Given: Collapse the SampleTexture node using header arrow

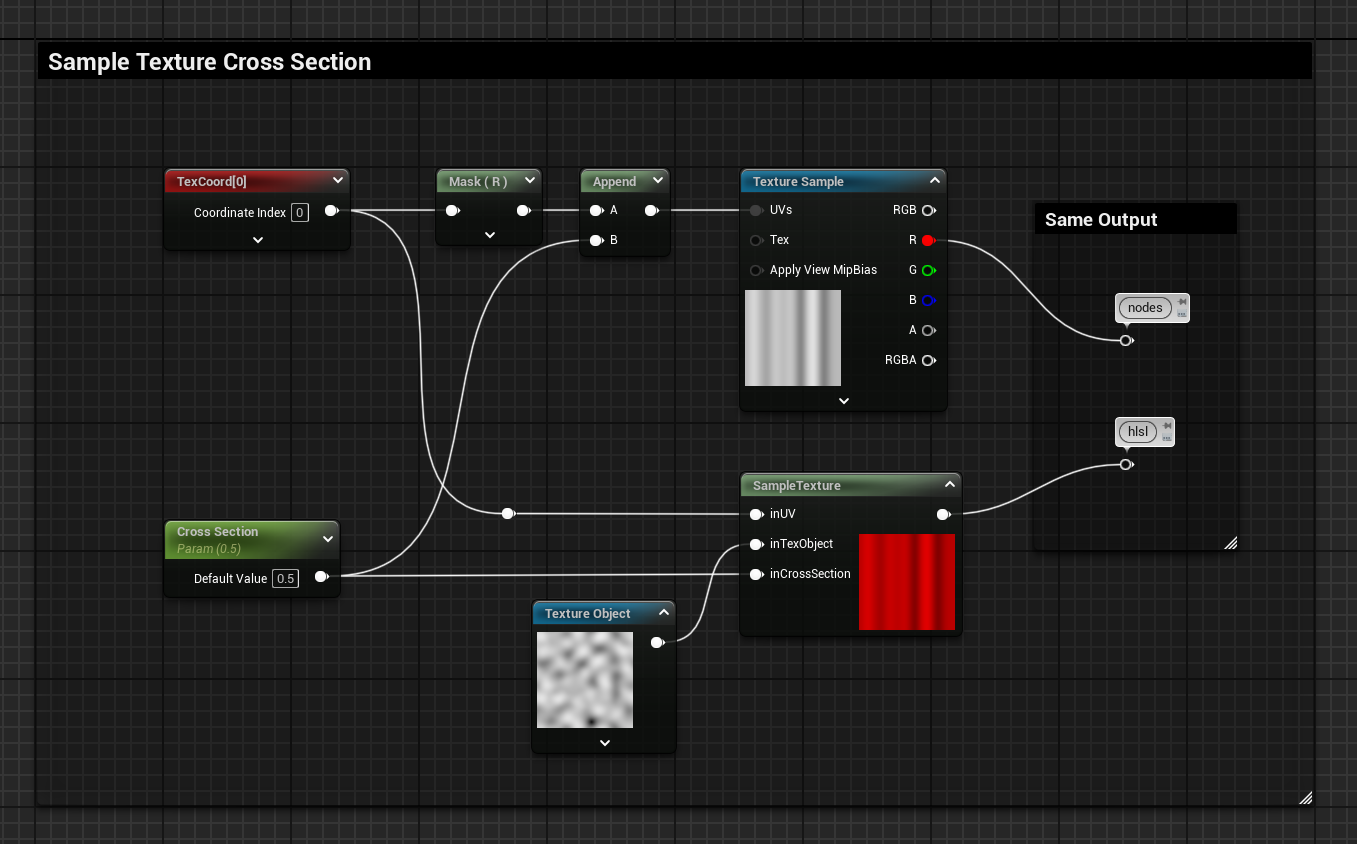Looking at the screenshot, I should [949, 485].
